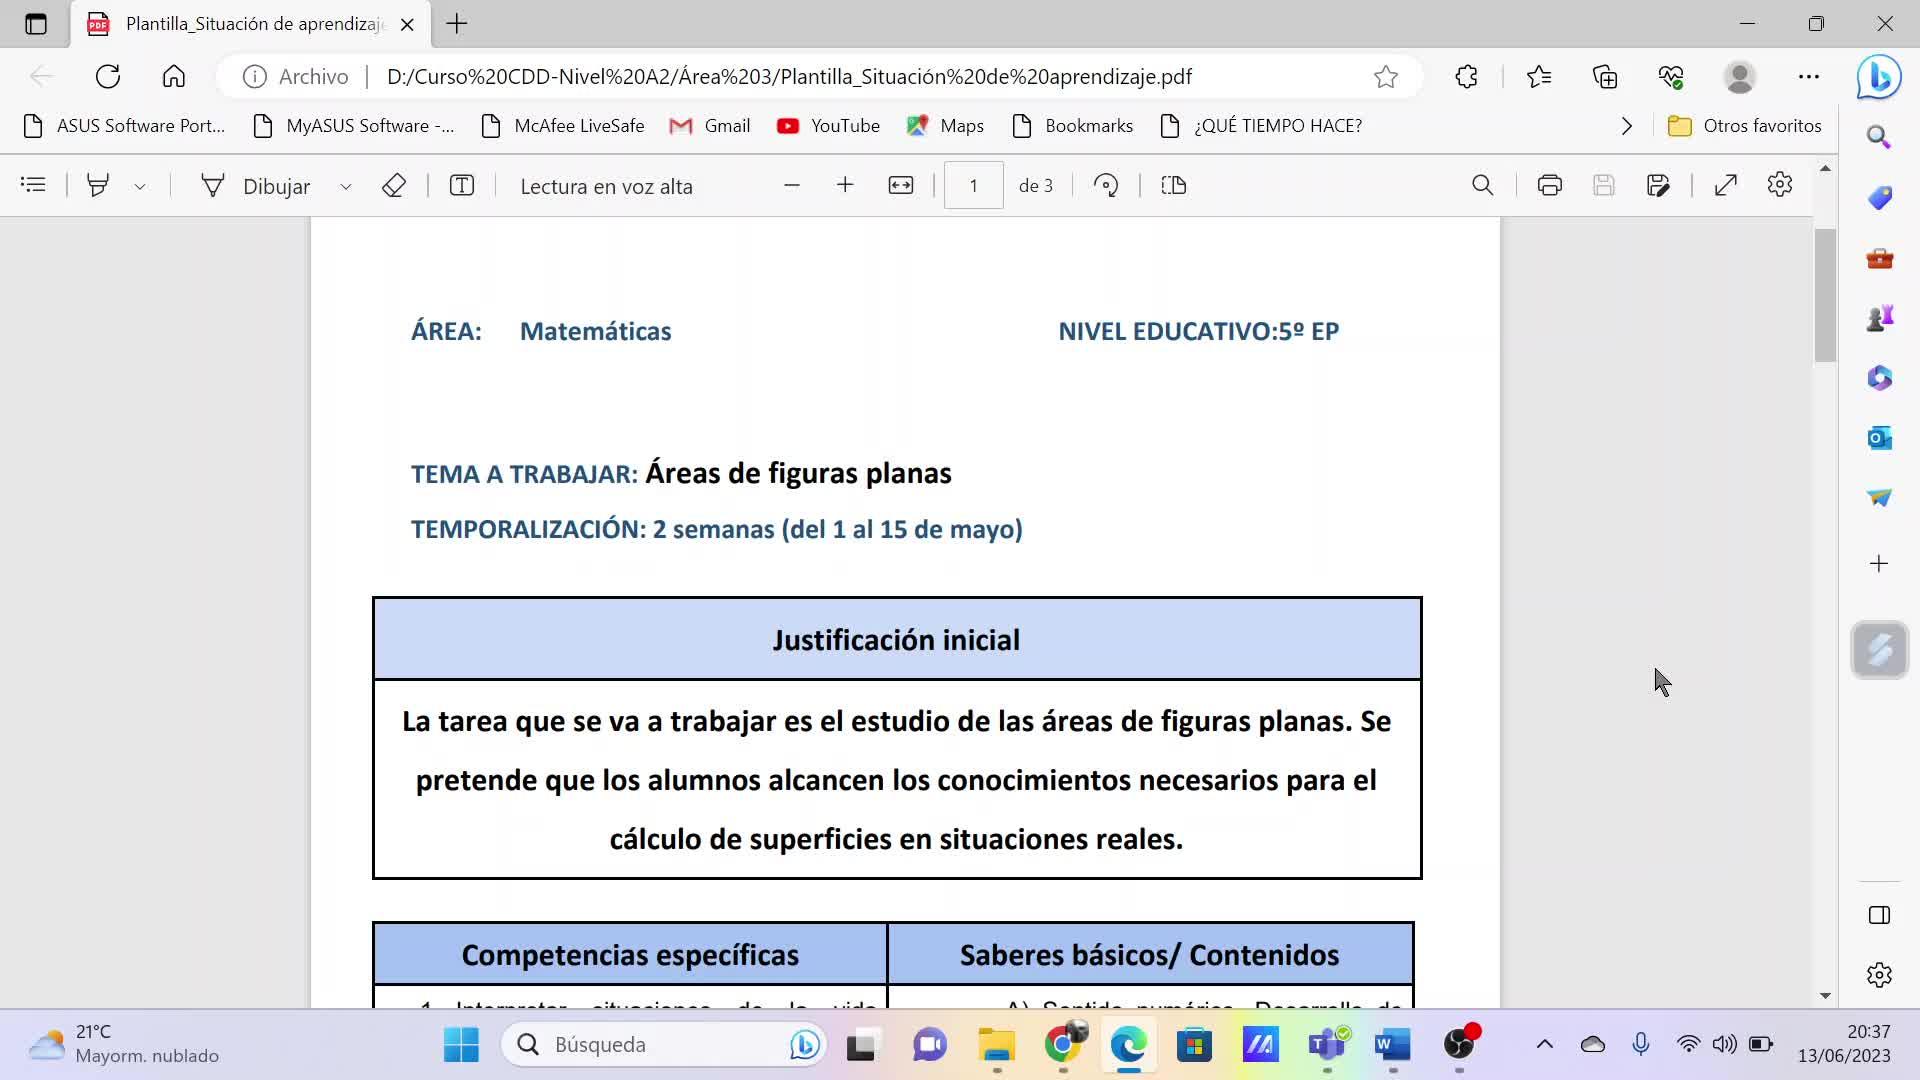The image size is (1920, 1080).
Task: Toggle the Draw tool on
Action: click(256, 186)
